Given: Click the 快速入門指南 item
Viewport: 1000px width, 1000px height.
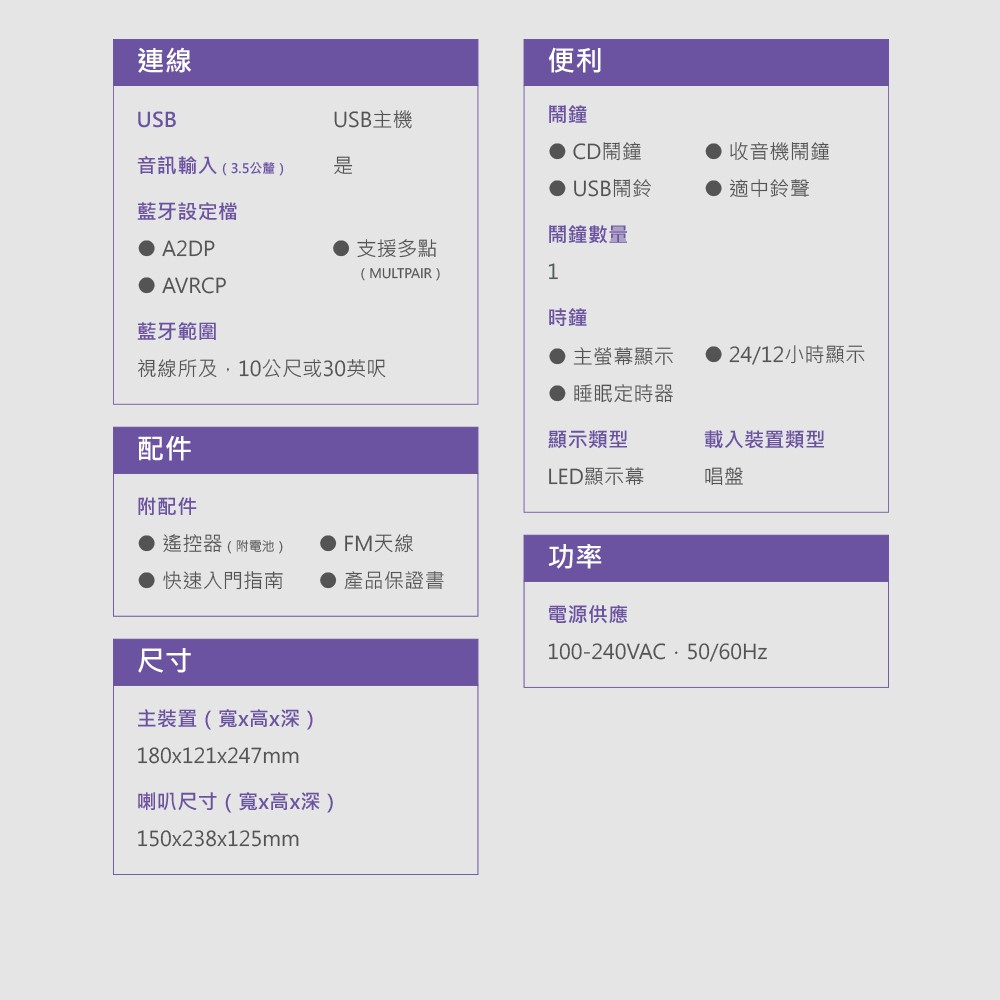Looking at the screenshot, I should [222, 580].
